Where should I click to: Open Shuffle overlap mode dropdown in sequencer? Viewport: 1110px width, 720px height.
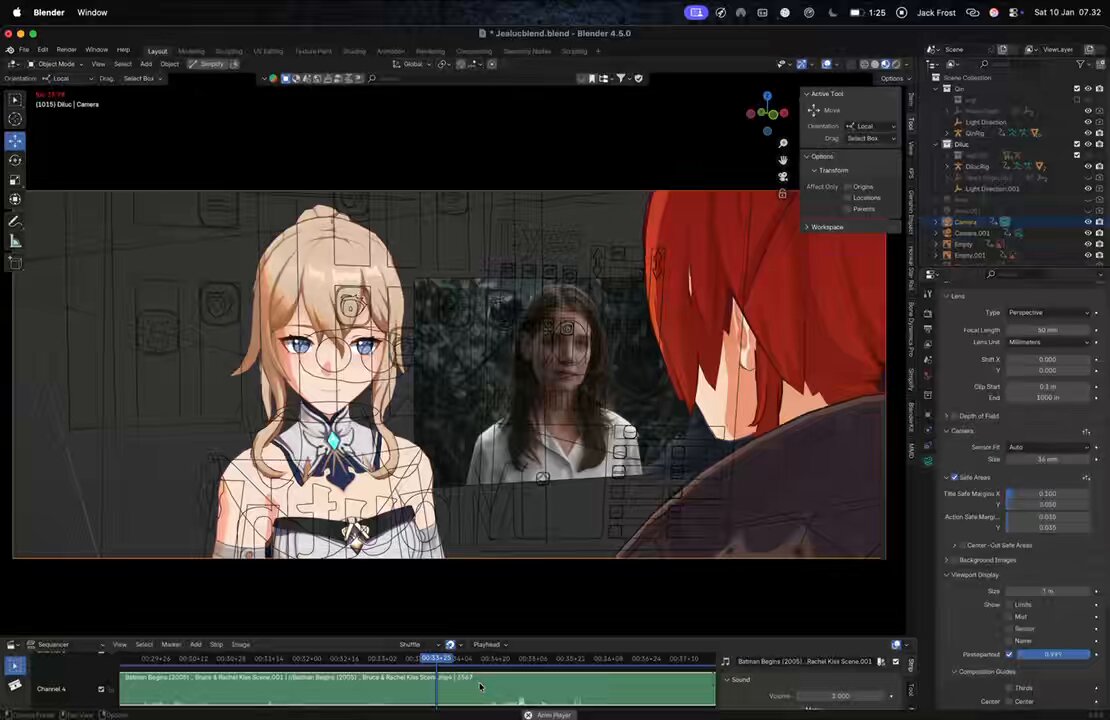[x=419, y=644]
